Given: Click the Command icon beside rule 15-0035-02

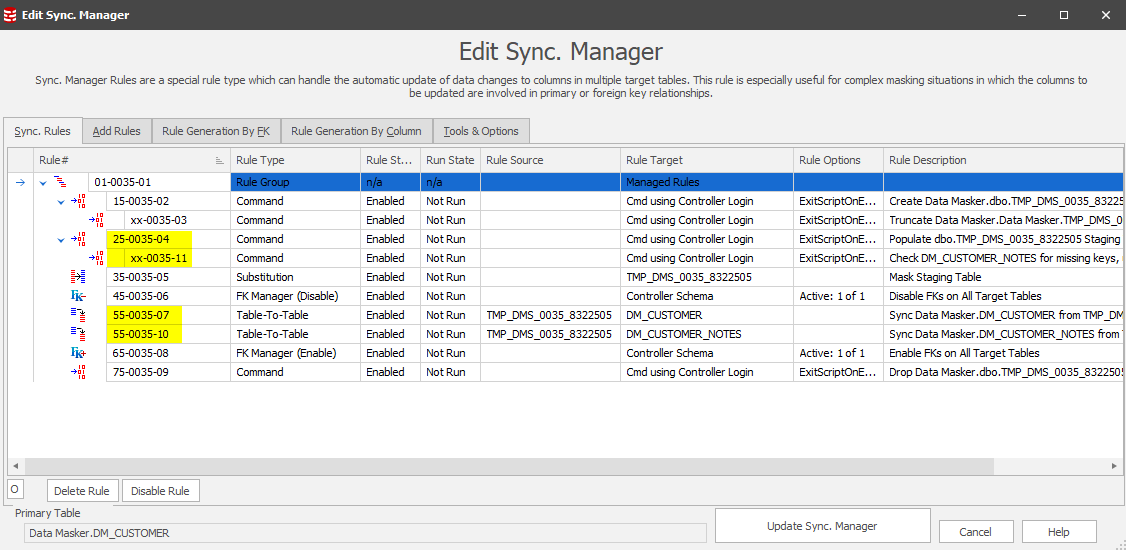Looking at the screenshot, I should click(x=79, y=201).
